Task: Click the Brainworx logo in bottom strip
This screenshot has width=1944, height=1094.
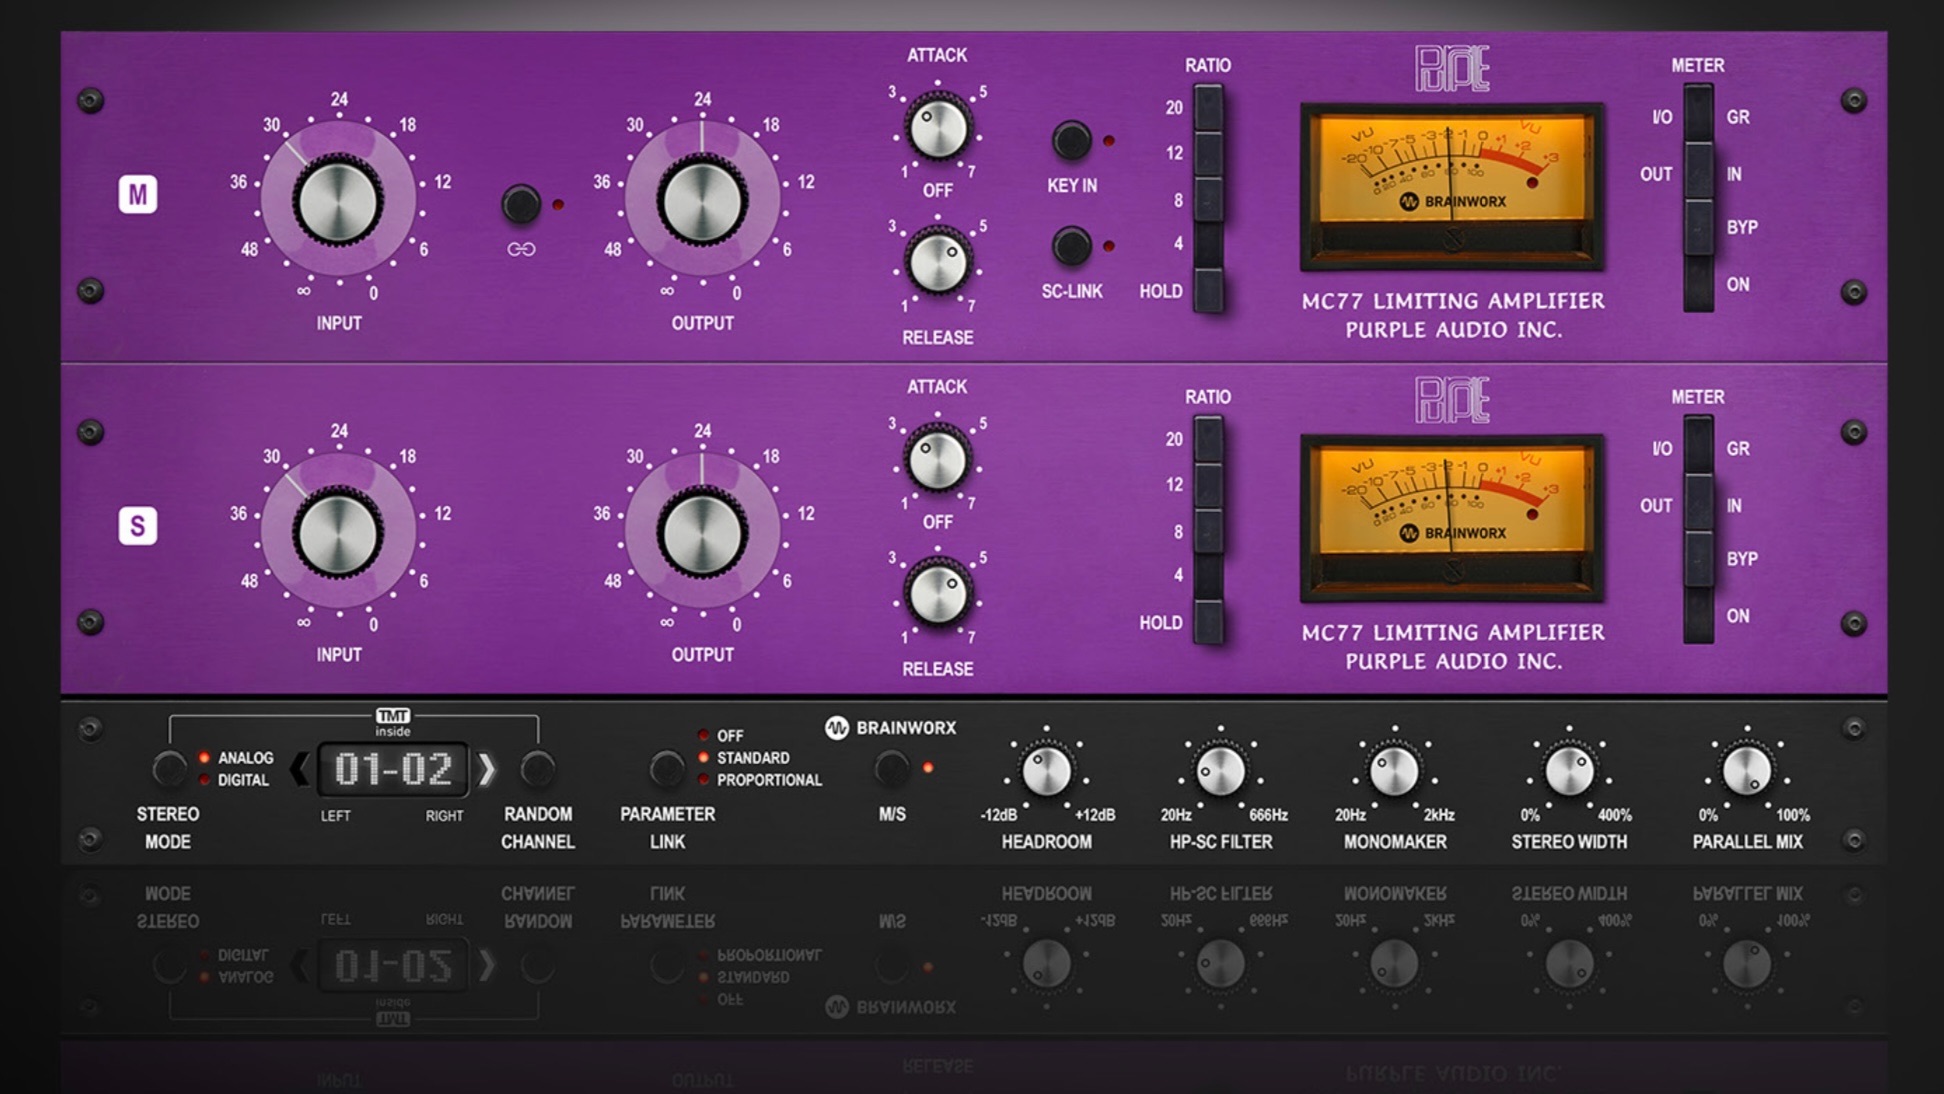Action: pos(890,728)
